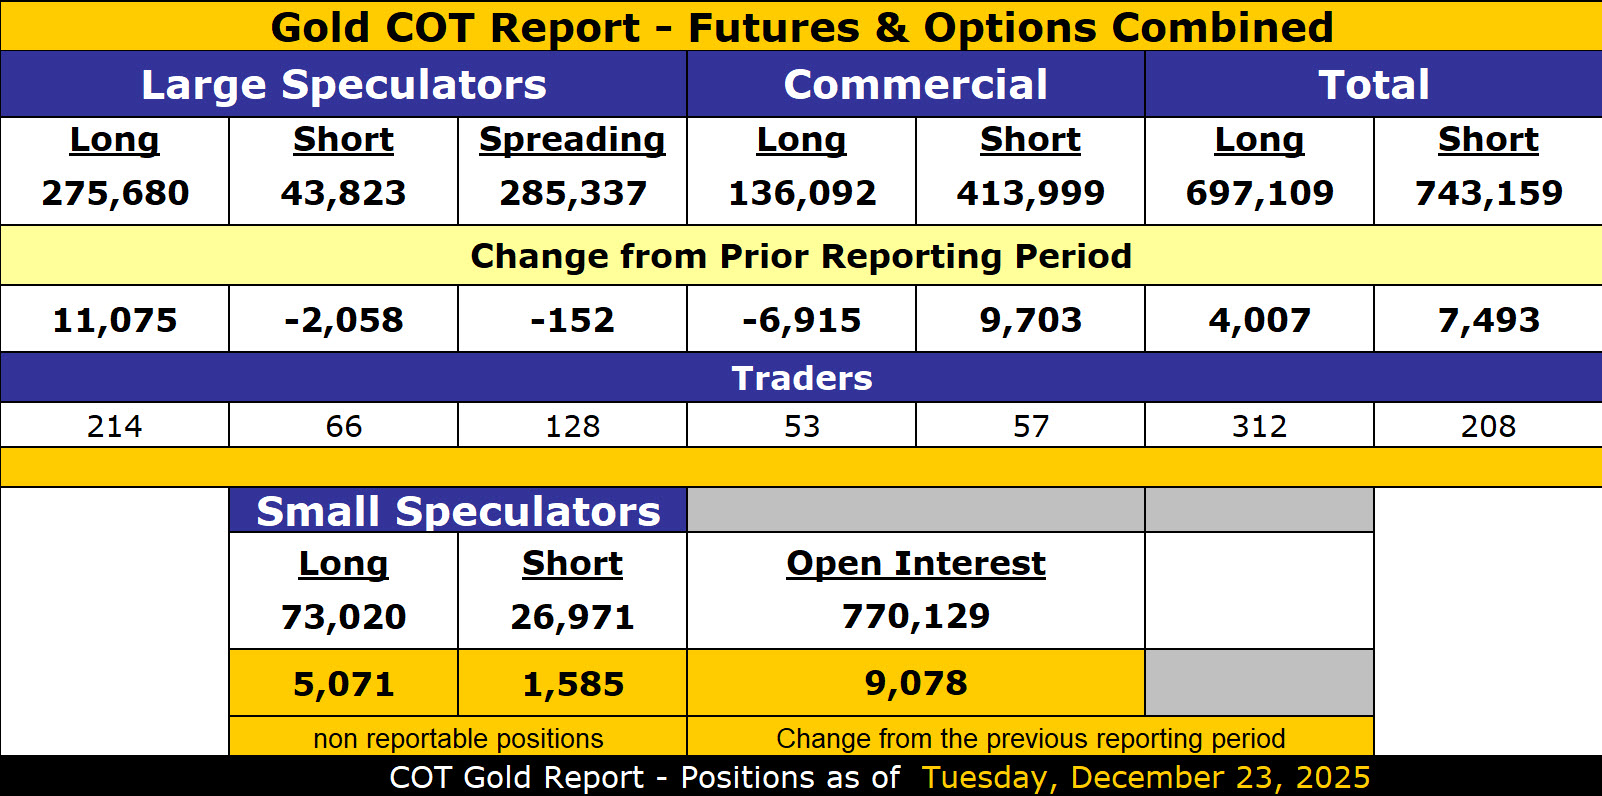The image size is (1602, 796).
Task: Select the open interest value 770,129
Action: pos(915,616)
